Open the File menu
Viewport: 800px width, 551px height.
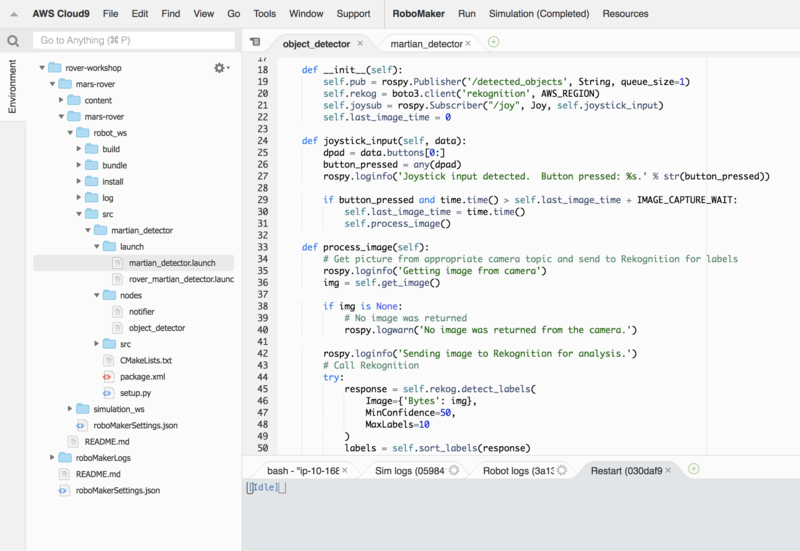pyautogui.click(x=110, y=14)
